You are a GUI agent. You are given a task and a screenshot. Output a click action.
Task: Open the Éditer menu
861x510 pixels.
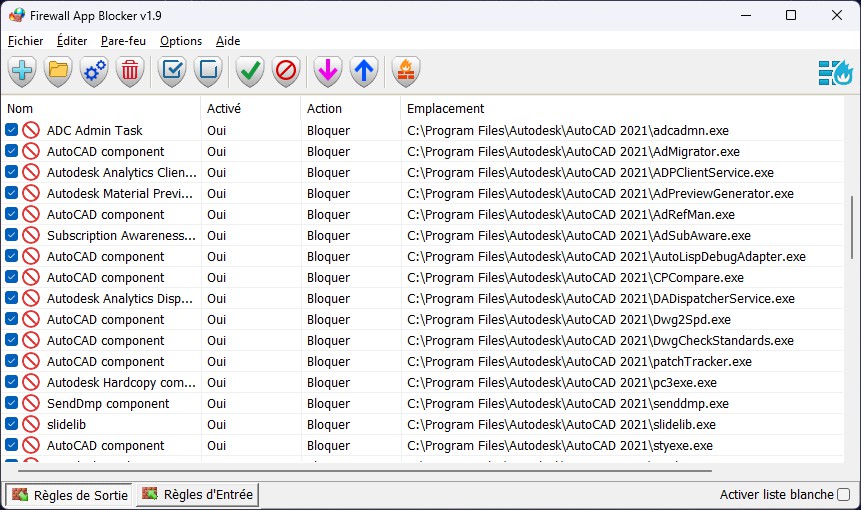[x=72, y=41]
